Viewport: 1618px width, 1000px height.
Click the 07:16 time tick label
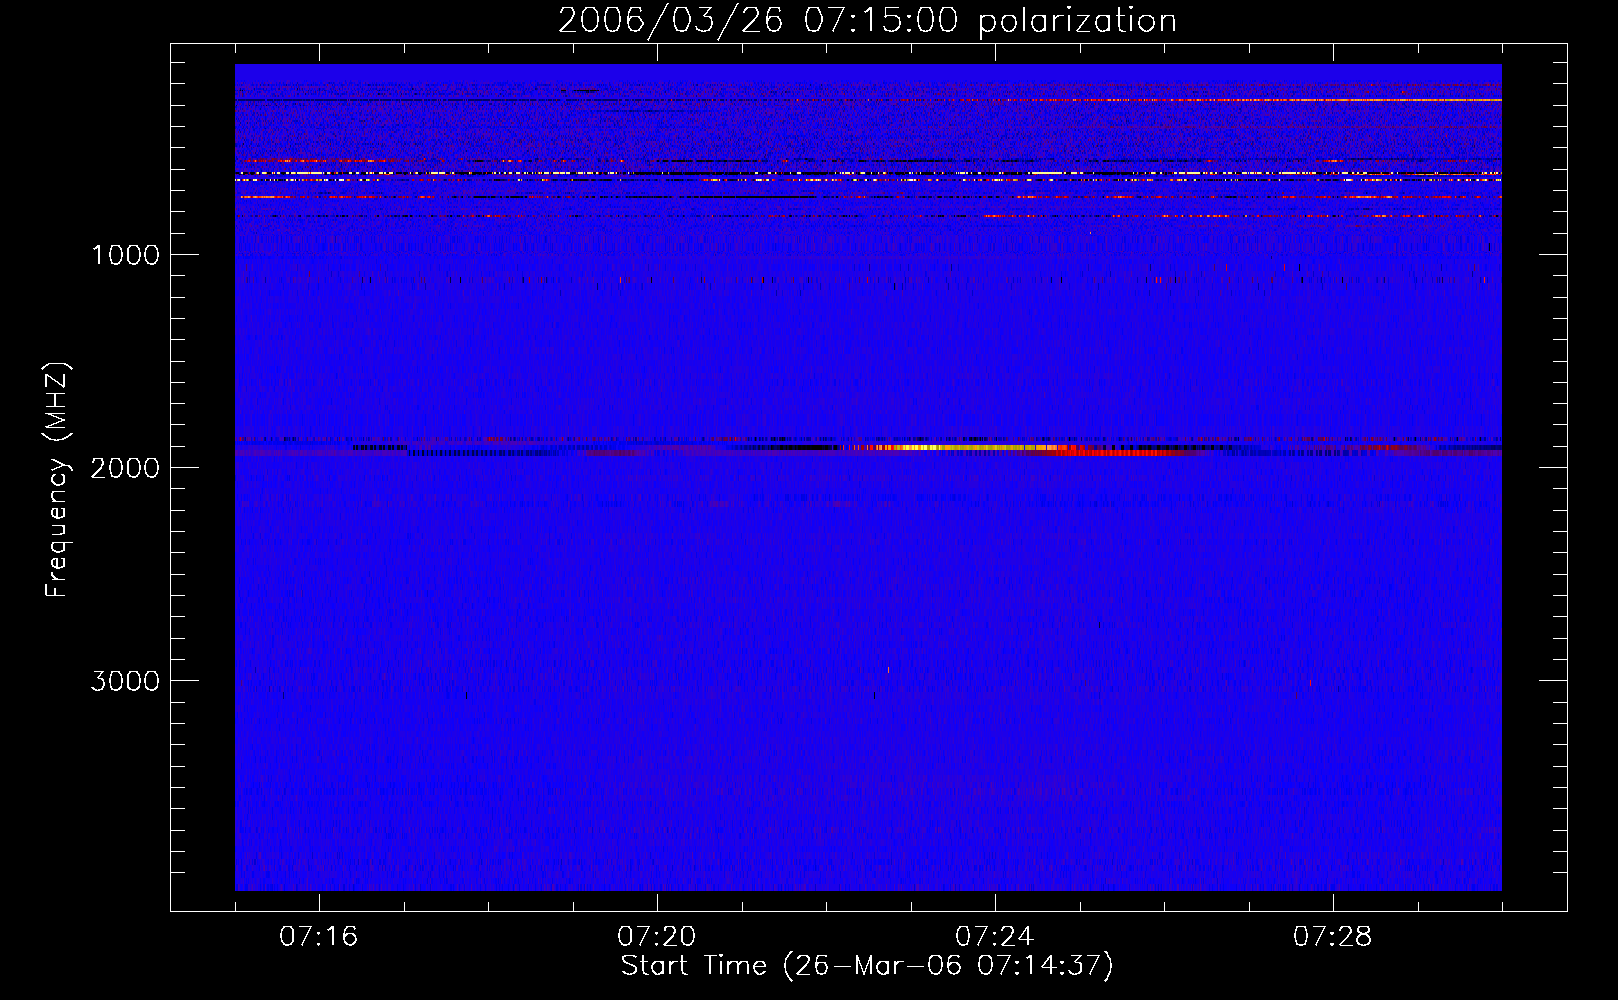(x=318, y=937)
